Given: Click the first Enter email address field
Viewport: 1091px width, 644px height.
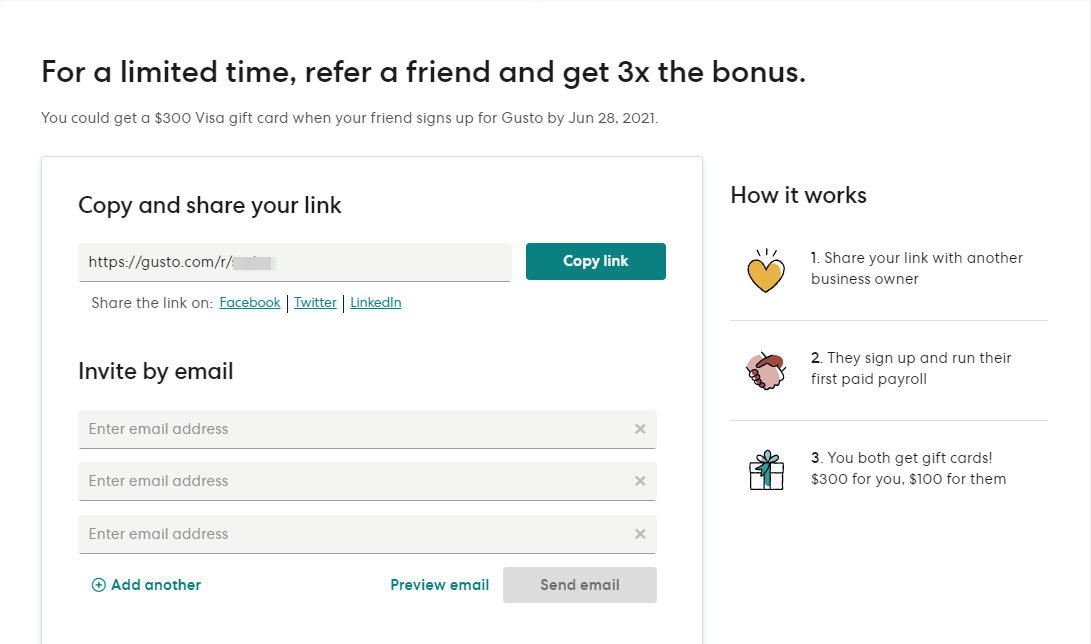Looking at the screenshot, I should point(300,428).
